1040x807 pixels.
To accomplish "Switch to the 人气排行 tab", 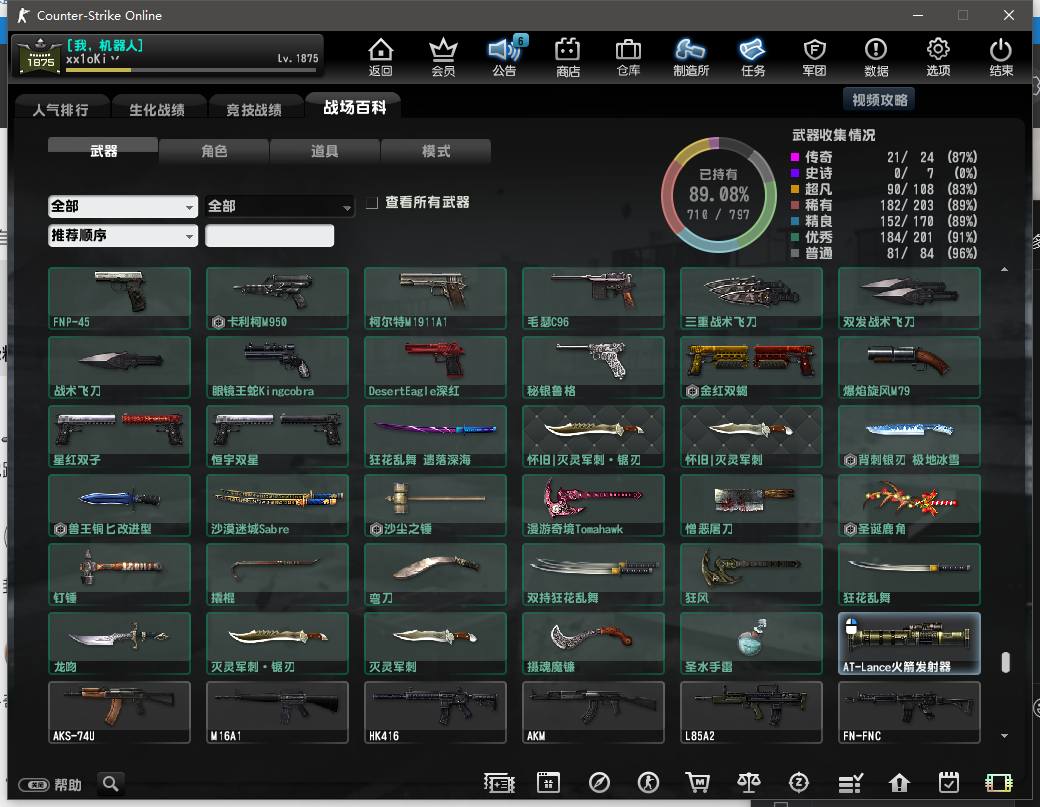I will 61,109.
